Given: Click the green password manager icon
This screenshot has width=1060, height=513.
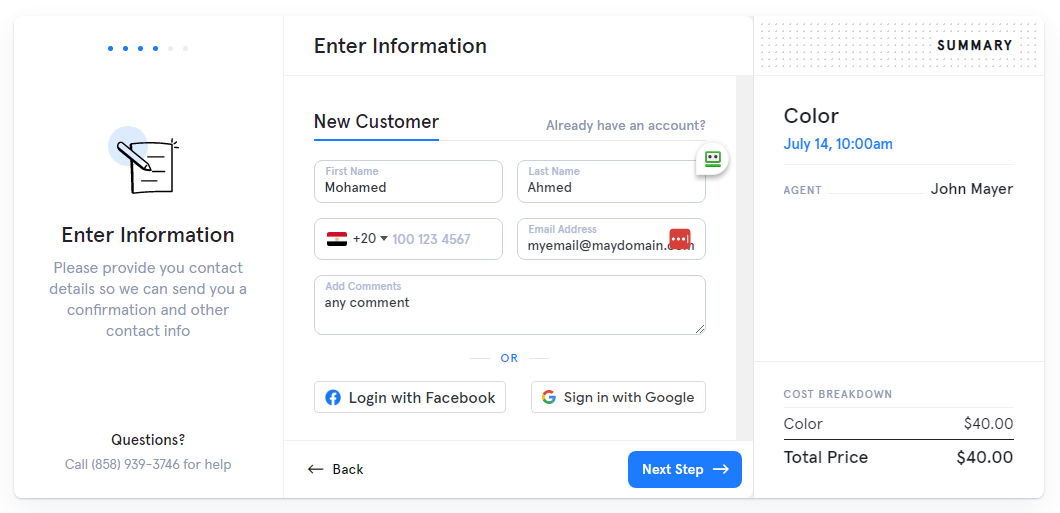Looking at the screenshot, I should (x=712, y=159).
